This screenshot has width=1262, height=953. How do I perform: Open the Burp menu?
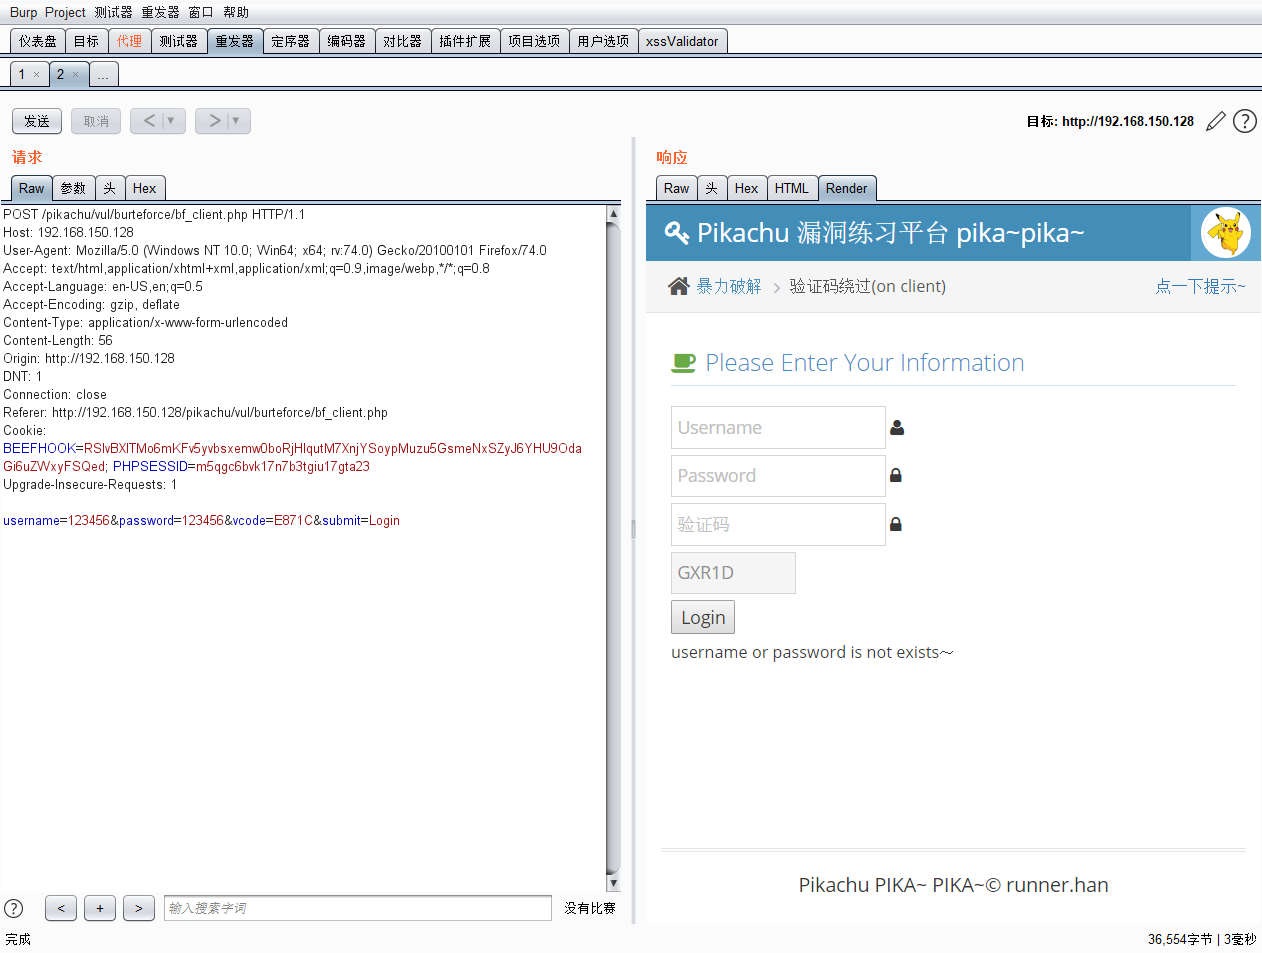(x=23, y=12)
